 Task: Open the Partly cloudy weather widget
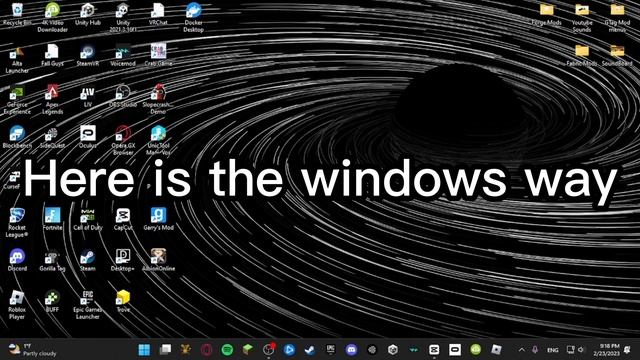tap(33, 350)
